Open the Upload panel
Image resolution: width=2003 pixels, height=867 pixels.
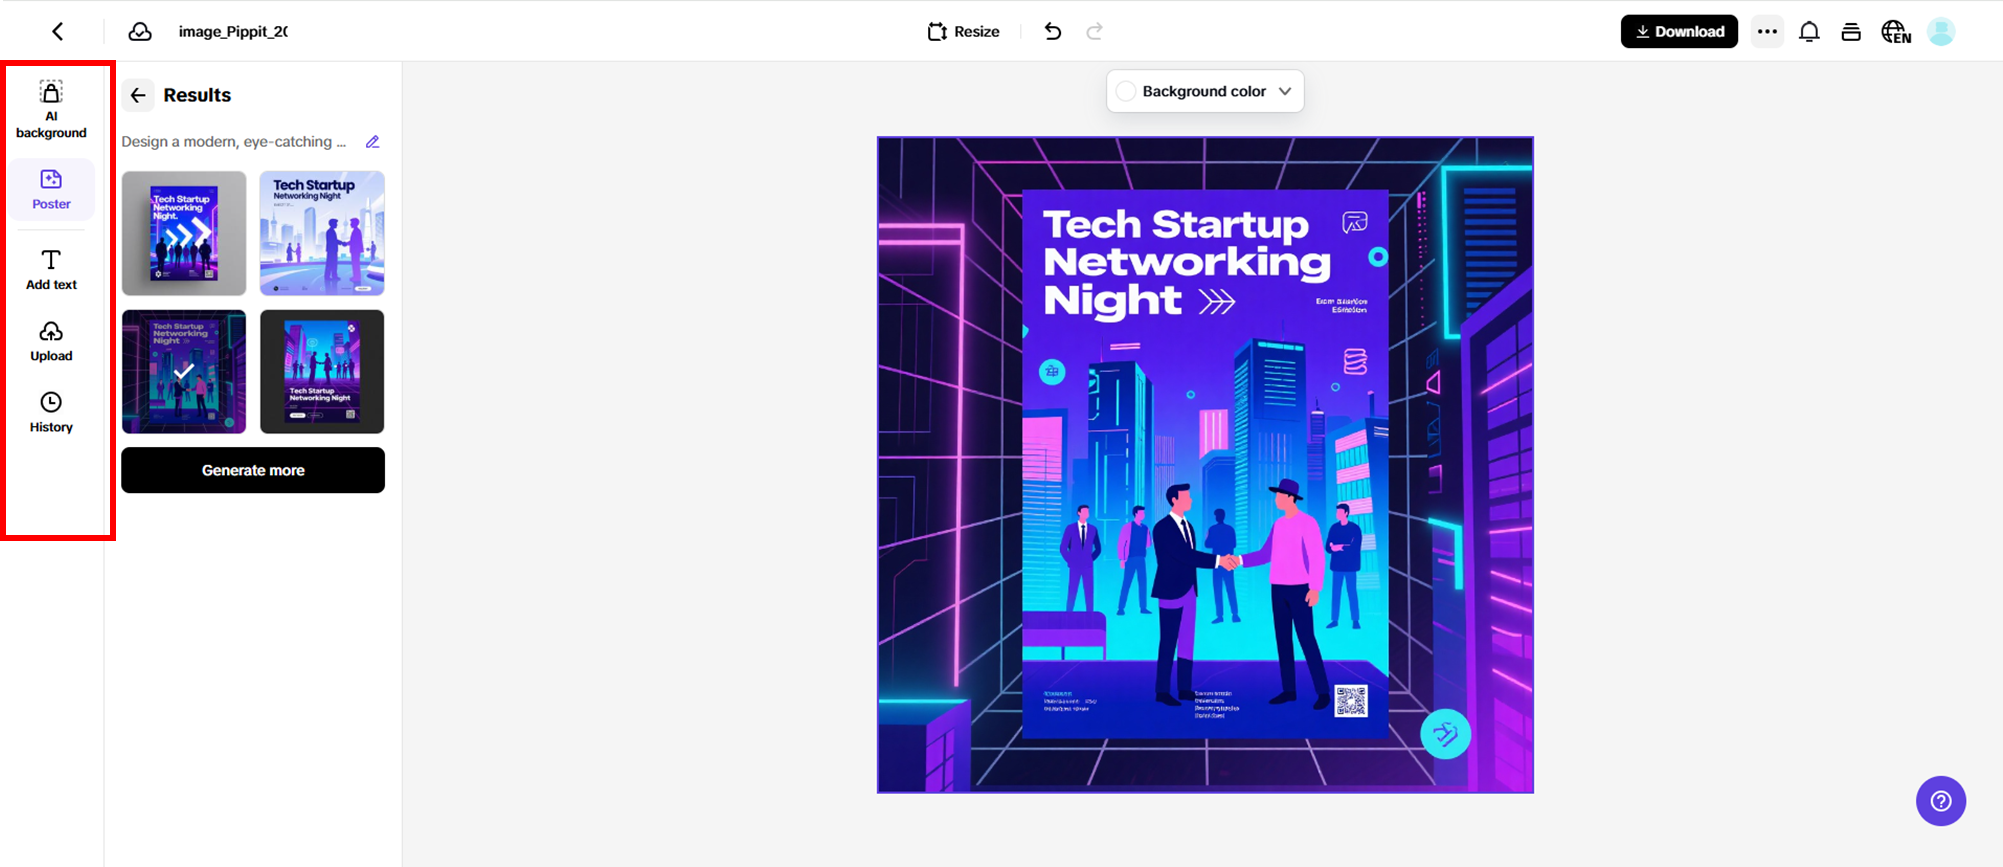(51, 341)
